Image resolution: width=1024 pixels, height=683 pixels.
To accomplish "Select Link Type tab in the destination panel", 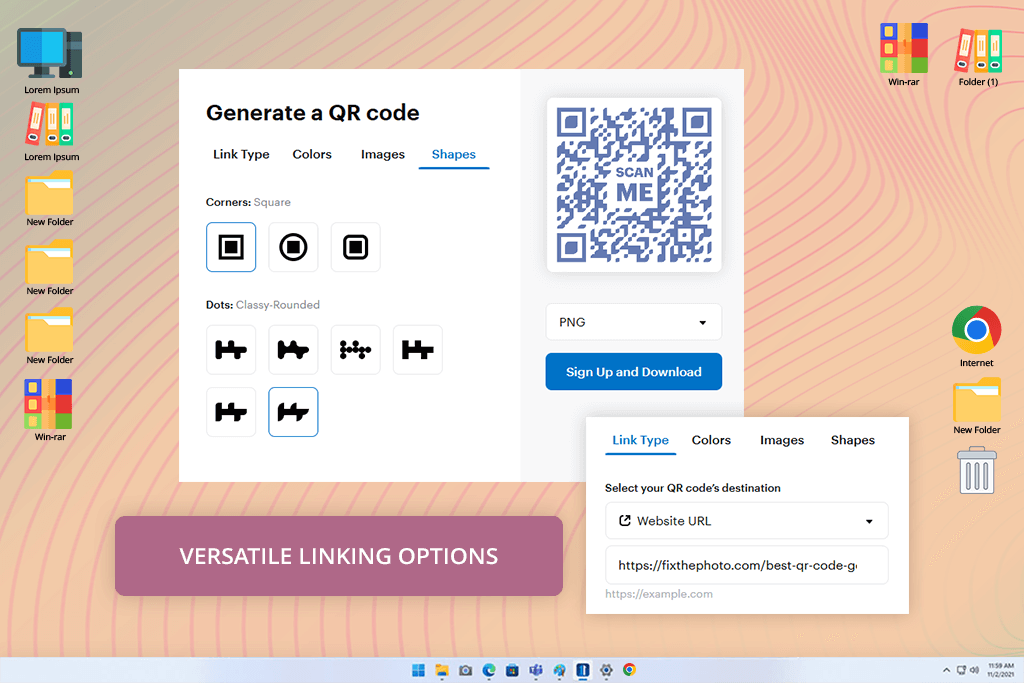I will pyautogui.click(x=641, y=440).
